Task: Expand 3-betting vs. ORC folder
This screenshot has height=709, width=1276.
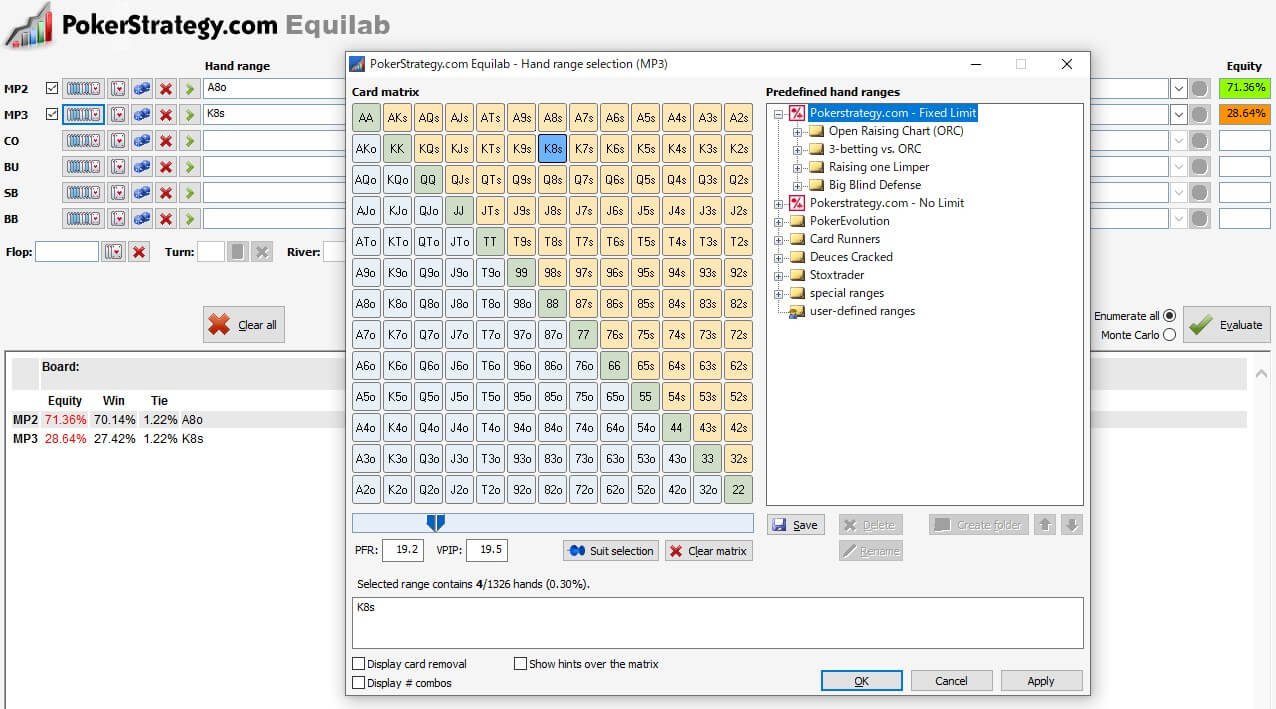Action: 797,149
